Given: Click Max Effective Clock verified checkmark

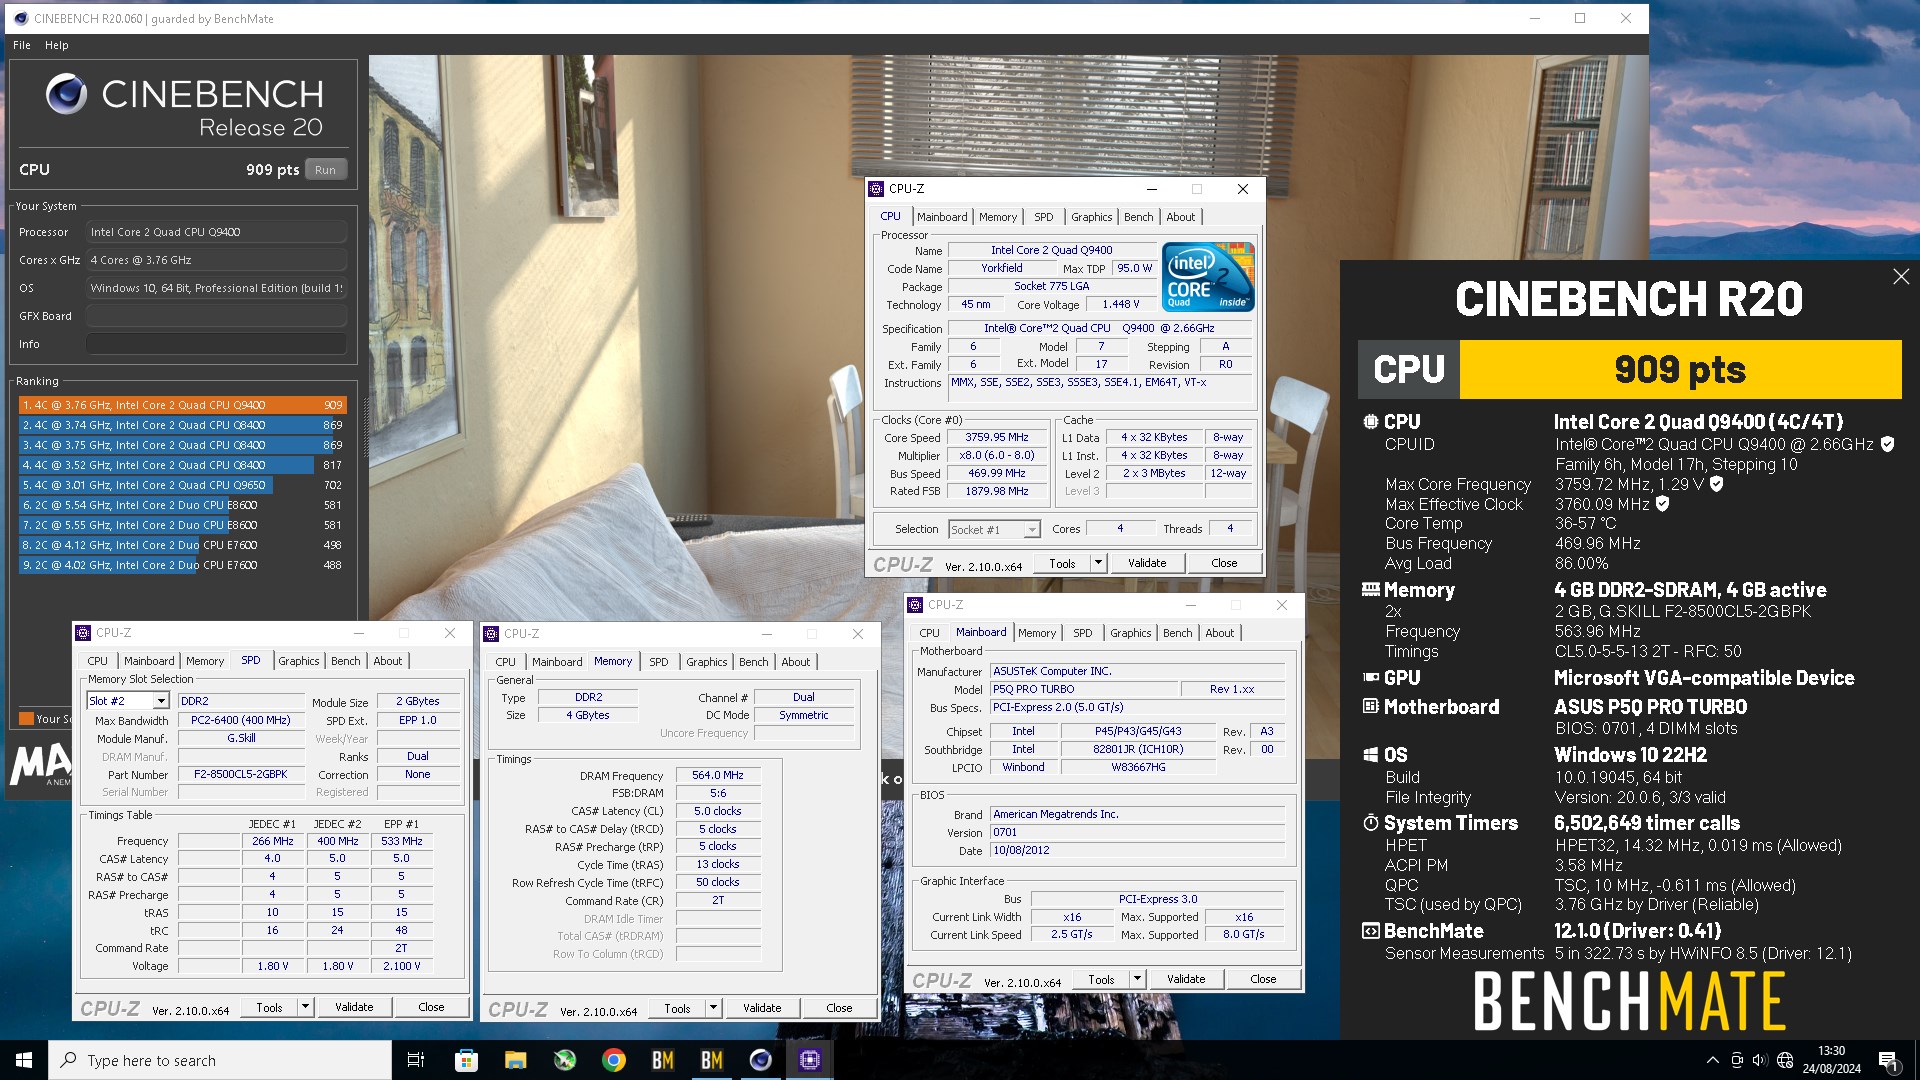Looking at the screenshot, I should [x=1662, y=504].
